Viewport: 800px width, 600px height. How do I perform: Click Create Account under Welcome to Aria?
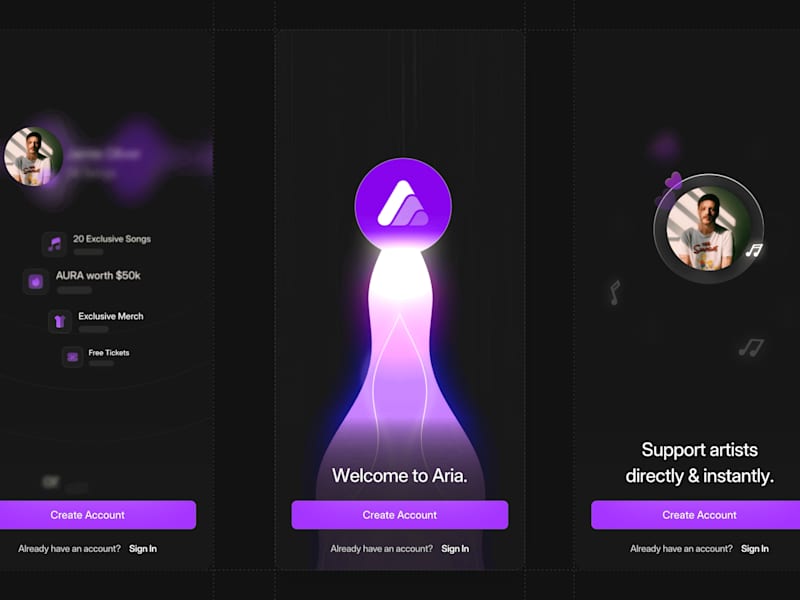pyautogui.click(x=400, y=515)
